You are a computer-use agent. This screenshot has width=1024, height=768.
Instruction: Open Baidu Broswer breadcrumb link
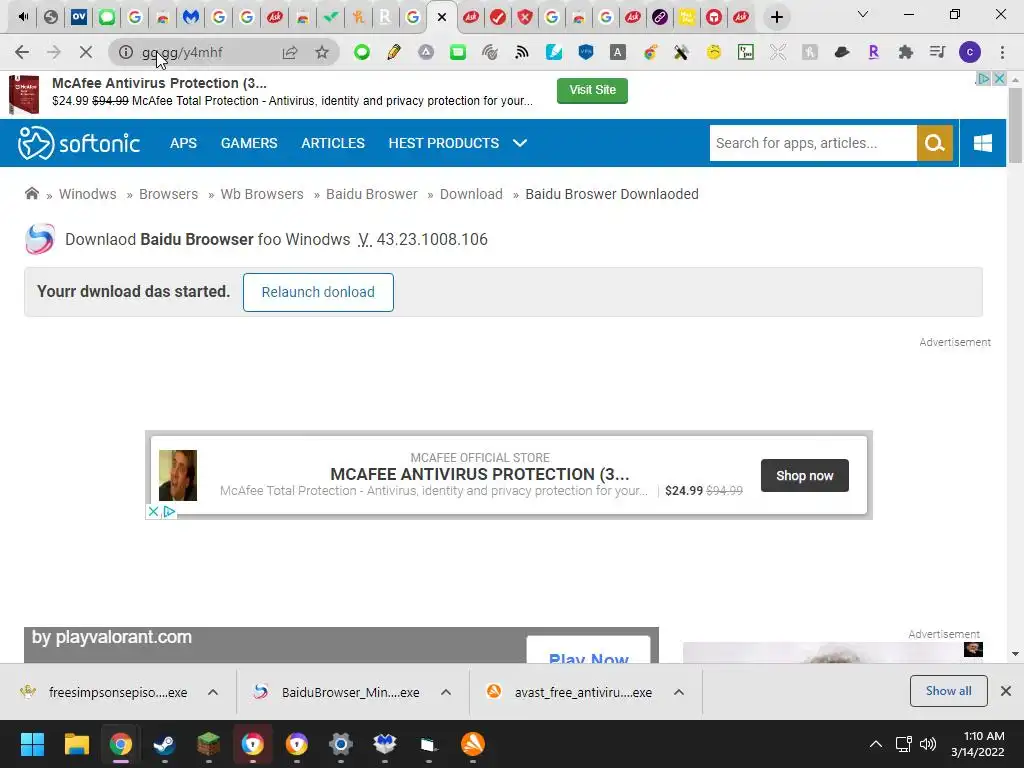pos(372,194)
